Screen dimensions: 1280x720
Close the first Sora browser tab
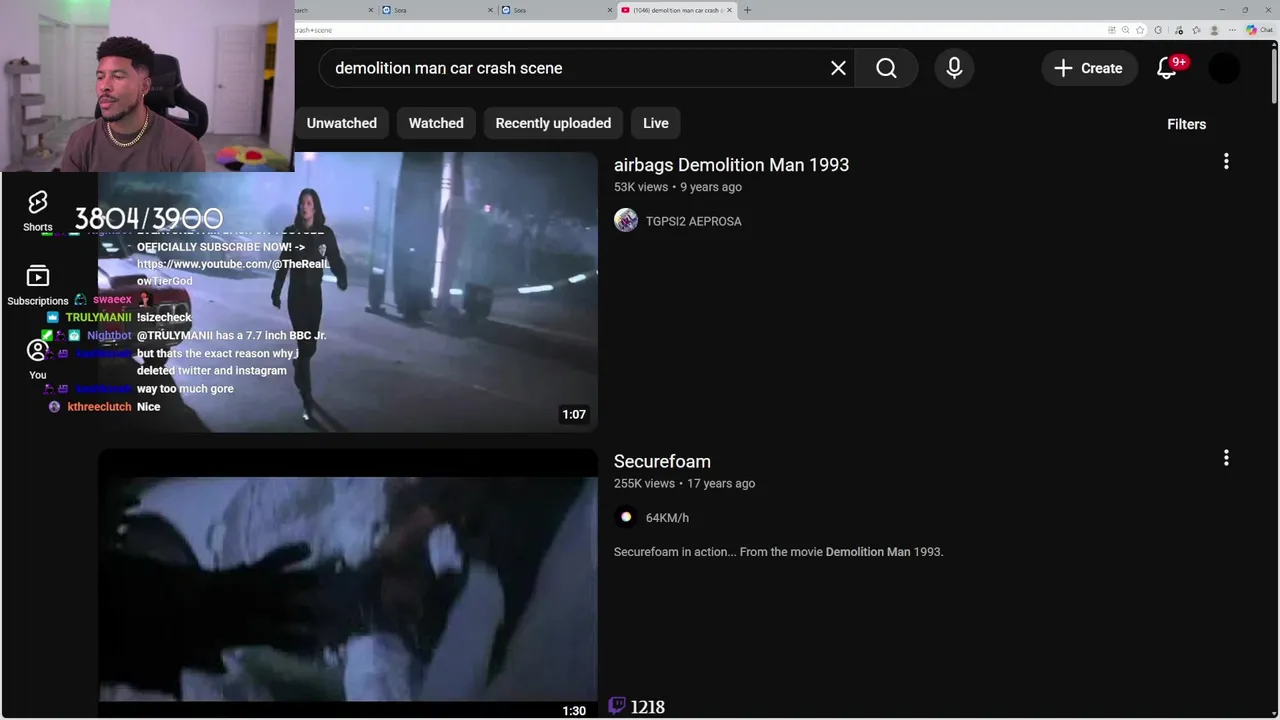tap(491, 10)
